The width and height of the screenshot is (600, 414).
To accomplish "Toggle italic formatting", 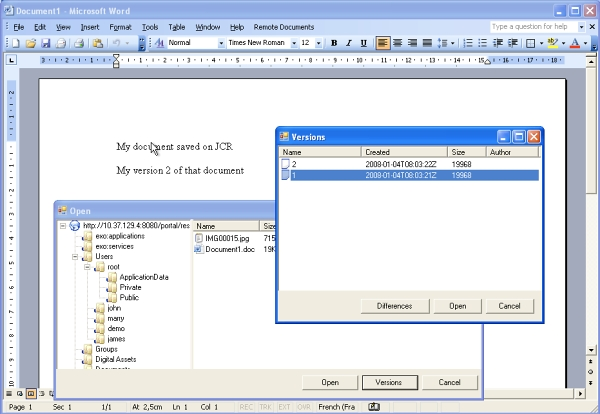I will point(349,43).
